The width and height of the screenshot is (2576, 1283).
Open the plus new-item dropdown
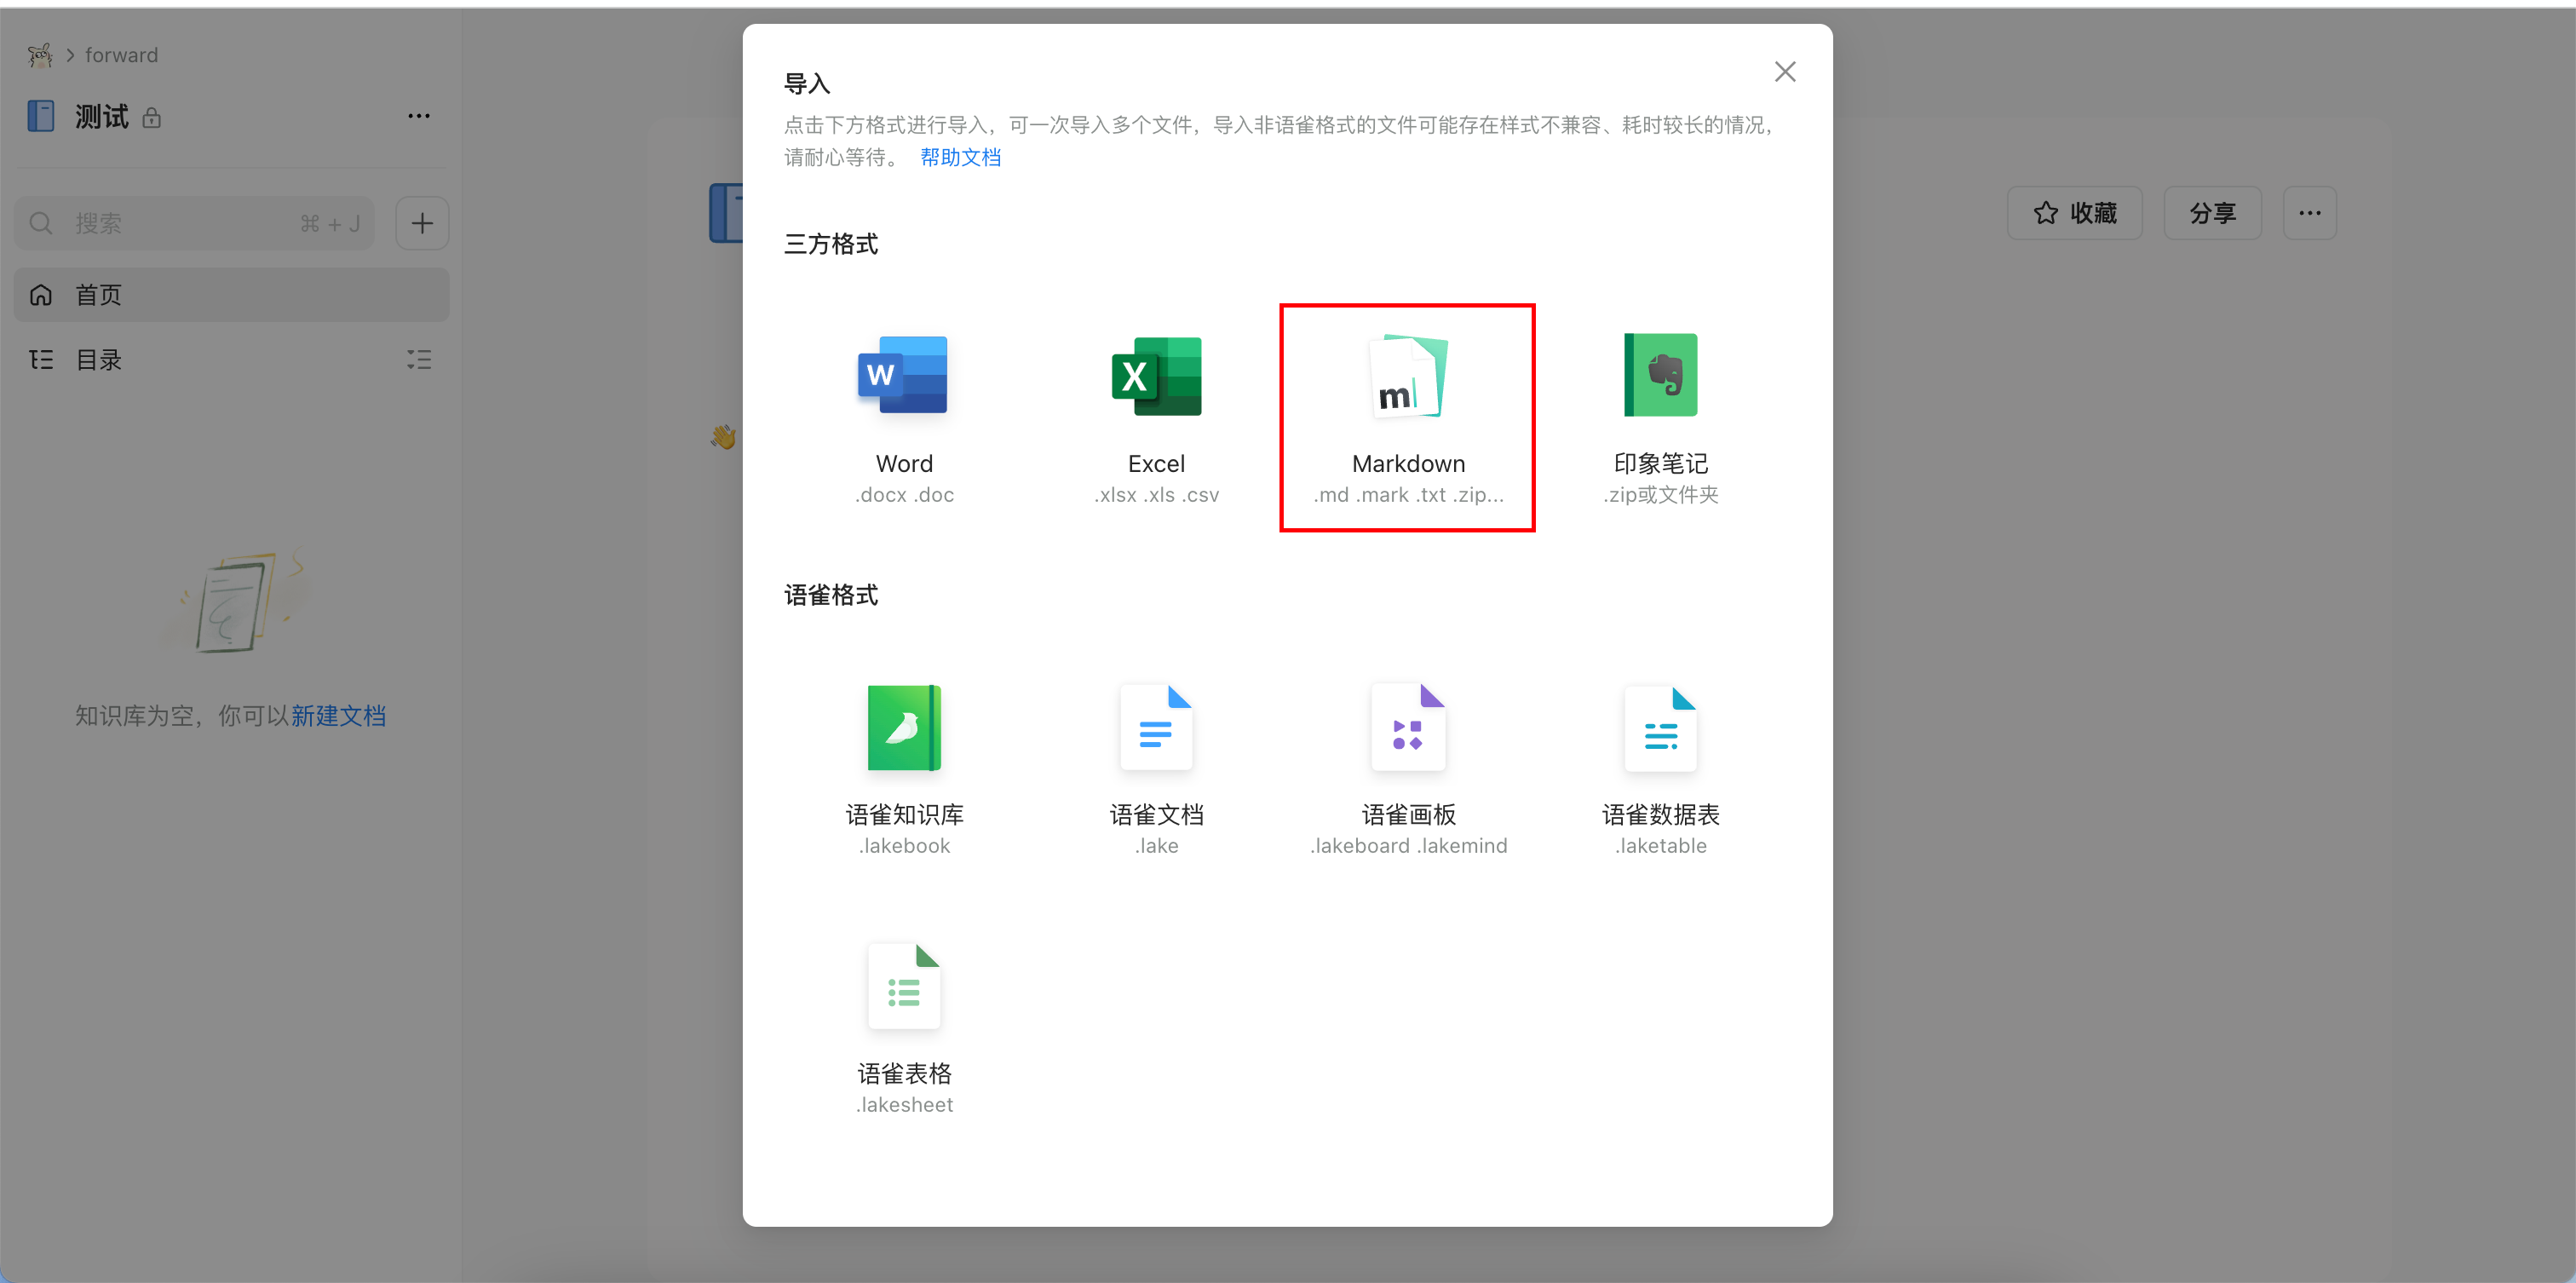(x=422, y=223)
